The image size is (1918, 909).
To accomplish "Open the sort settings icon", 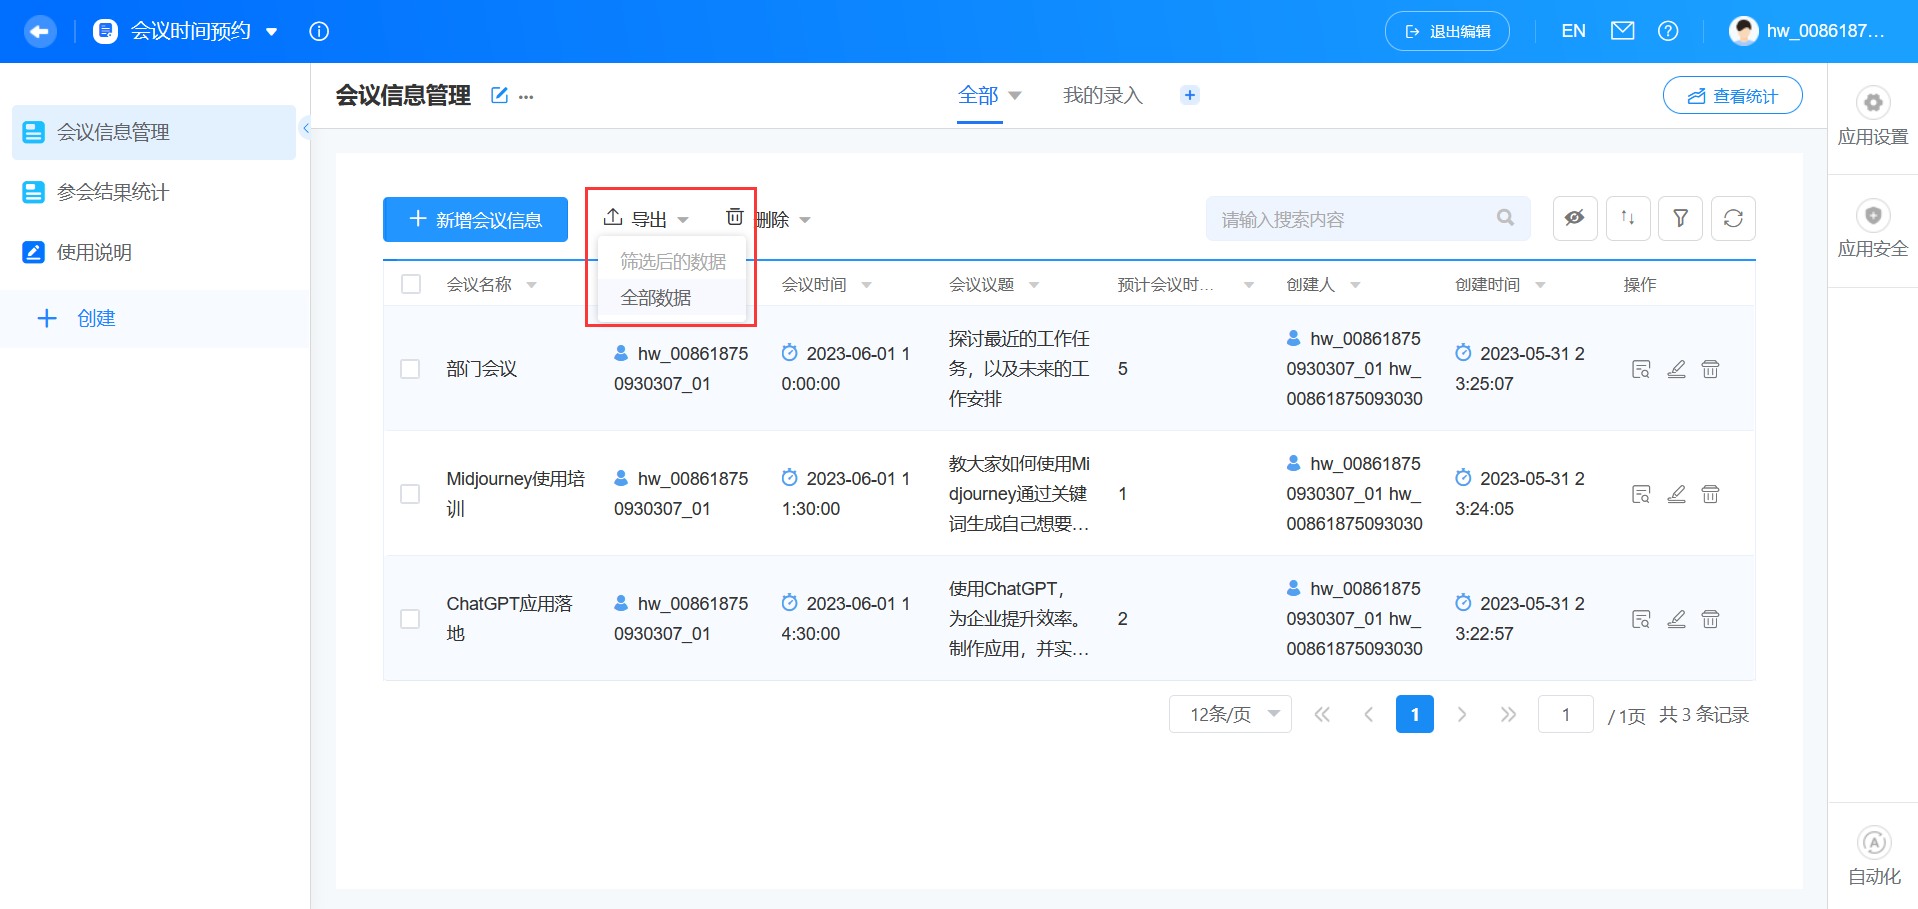I will [x=1627, y=218].
